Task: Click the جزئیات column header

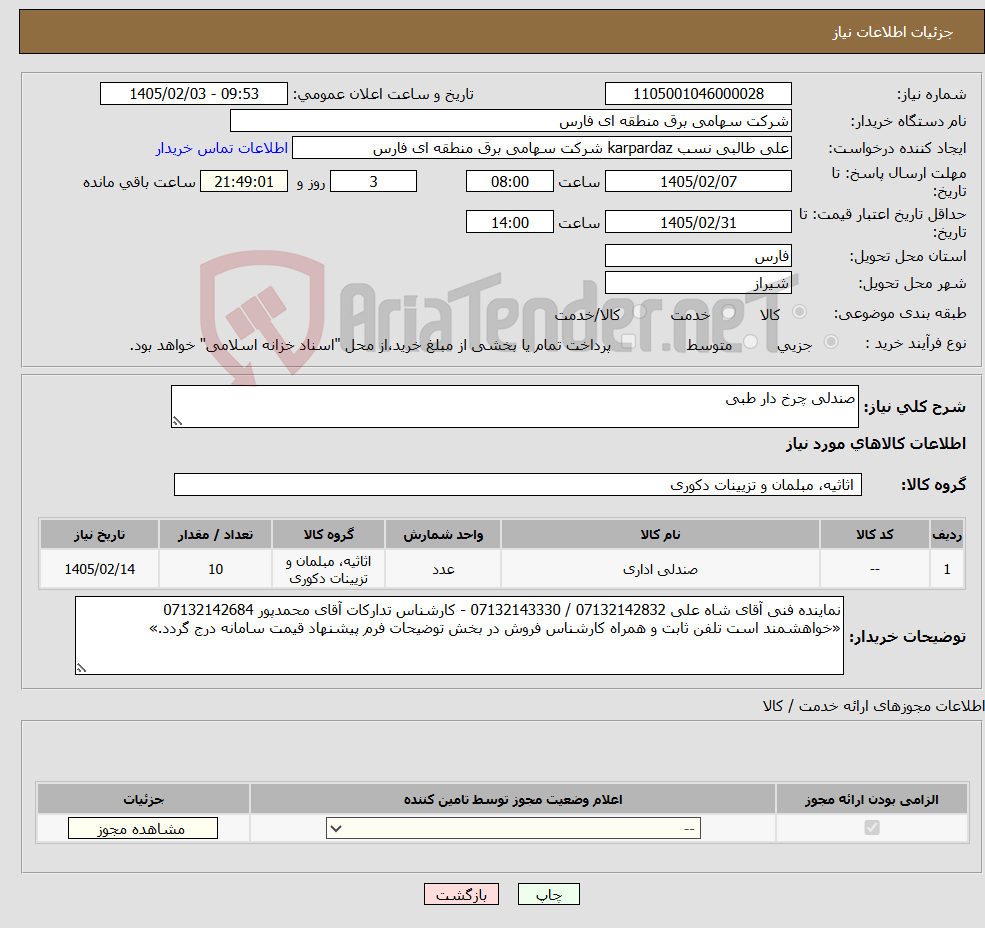Action: click(x=144, y=799)
